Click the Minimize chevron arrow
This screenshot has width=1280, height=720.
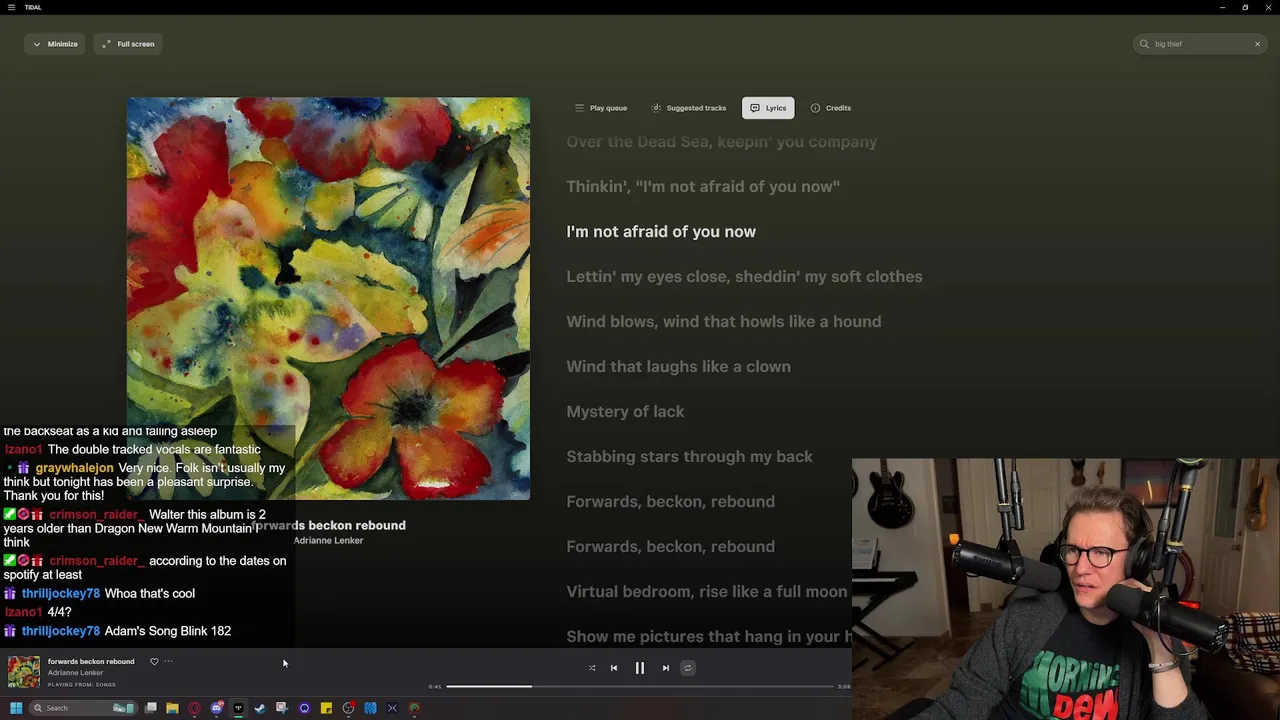pos(37,44)
